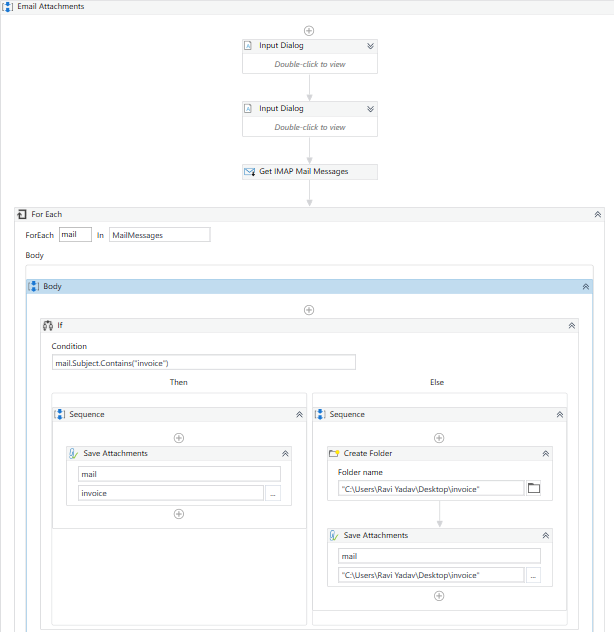Expand the first Input Dialog activity

click(x=370, y=46)
